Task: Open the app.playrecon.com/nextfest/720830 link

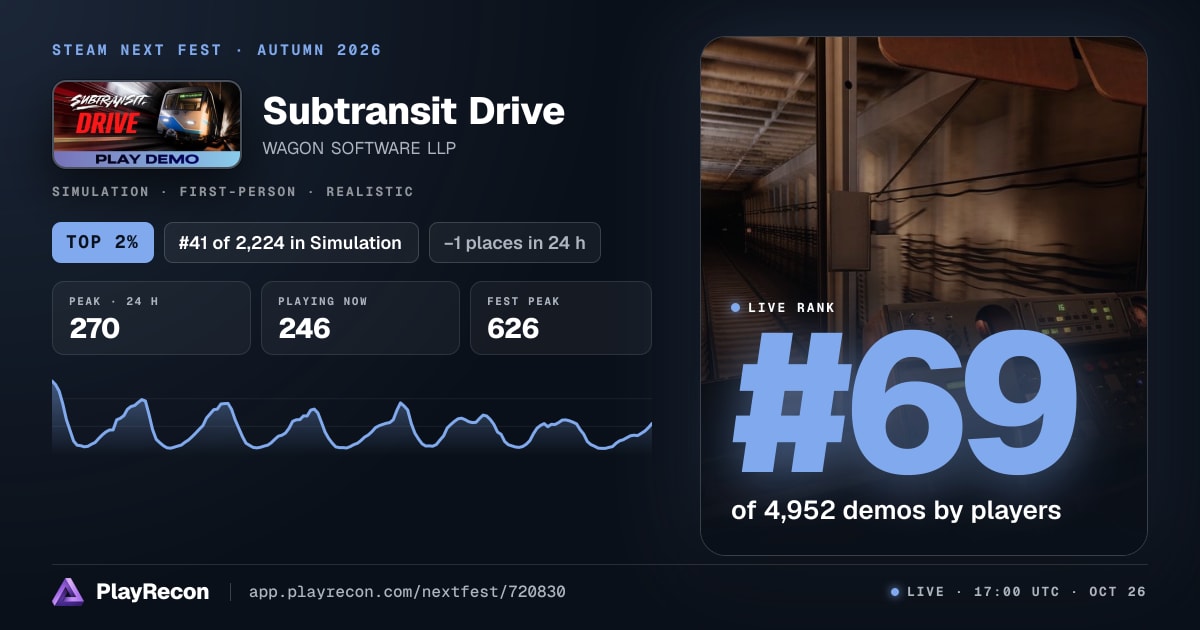Action: click(407, 592)
